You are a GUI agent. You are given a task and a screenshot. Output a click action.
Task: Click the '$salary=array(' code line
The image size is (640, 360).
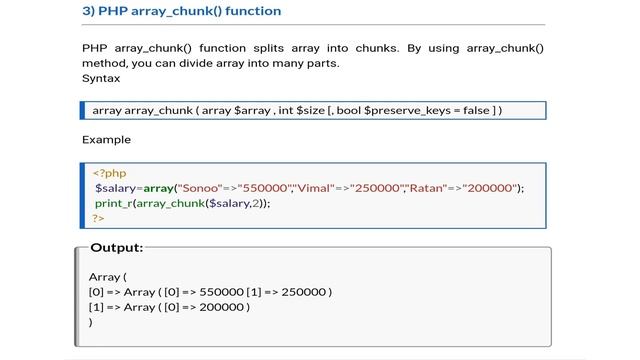click(x=309, y=188)
